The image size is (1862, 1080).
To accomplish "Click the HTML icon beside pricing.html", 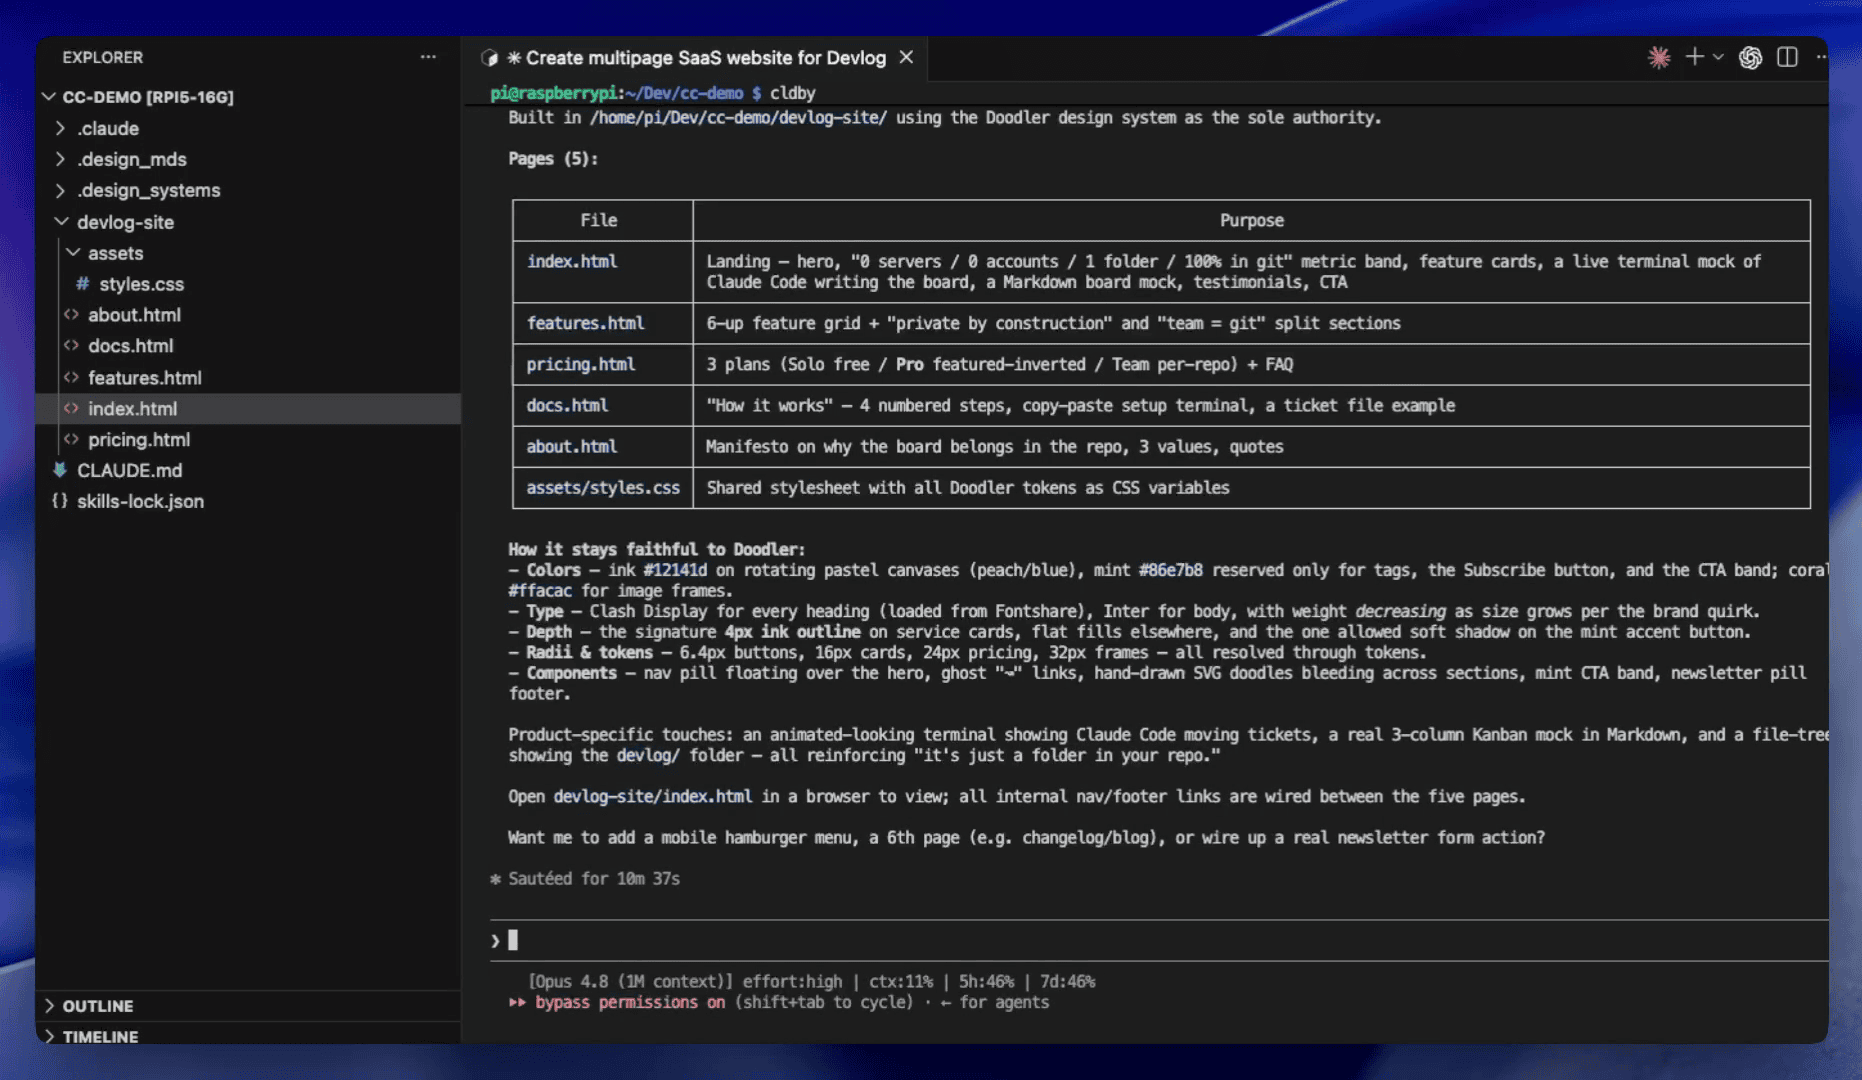I will (x=71, y=439).
